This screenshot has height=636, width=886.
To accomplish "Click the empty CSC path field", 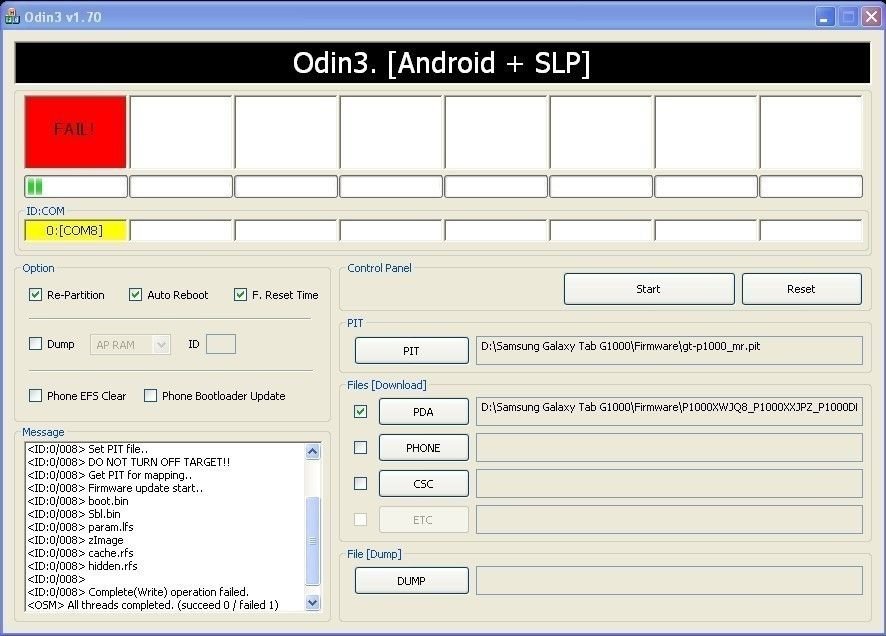I will coord(669,483).
